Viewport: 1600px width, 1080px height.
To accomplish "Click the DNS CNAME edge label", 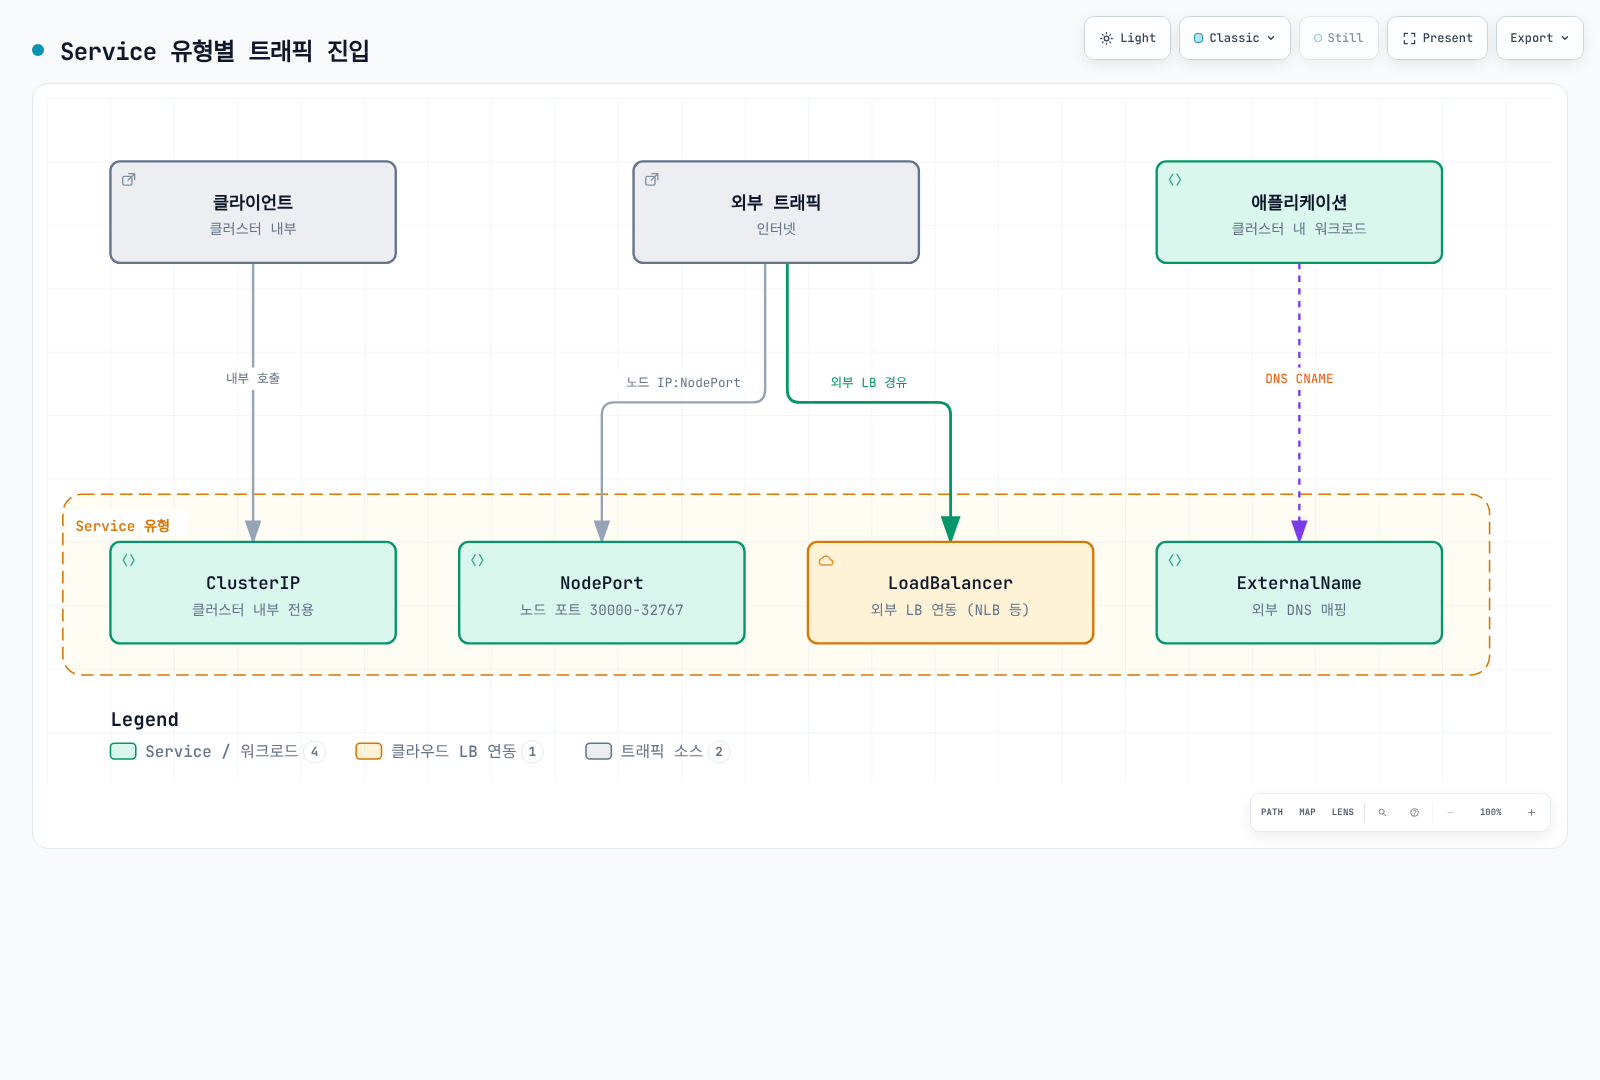I will point(1299,379).
